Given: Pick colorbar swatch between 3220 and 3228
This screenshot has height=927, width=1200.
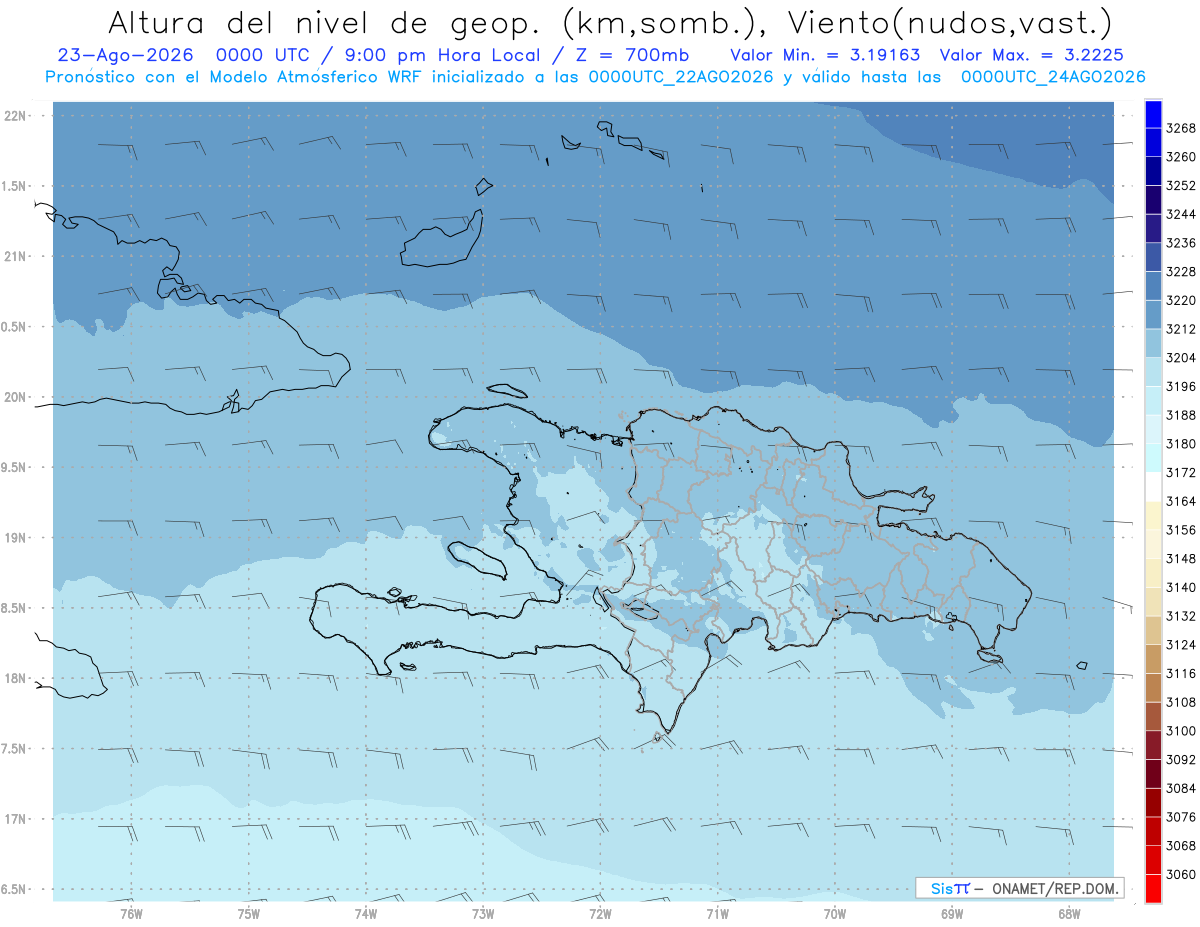Looking at the screenshot, I should click(1152, 286).
